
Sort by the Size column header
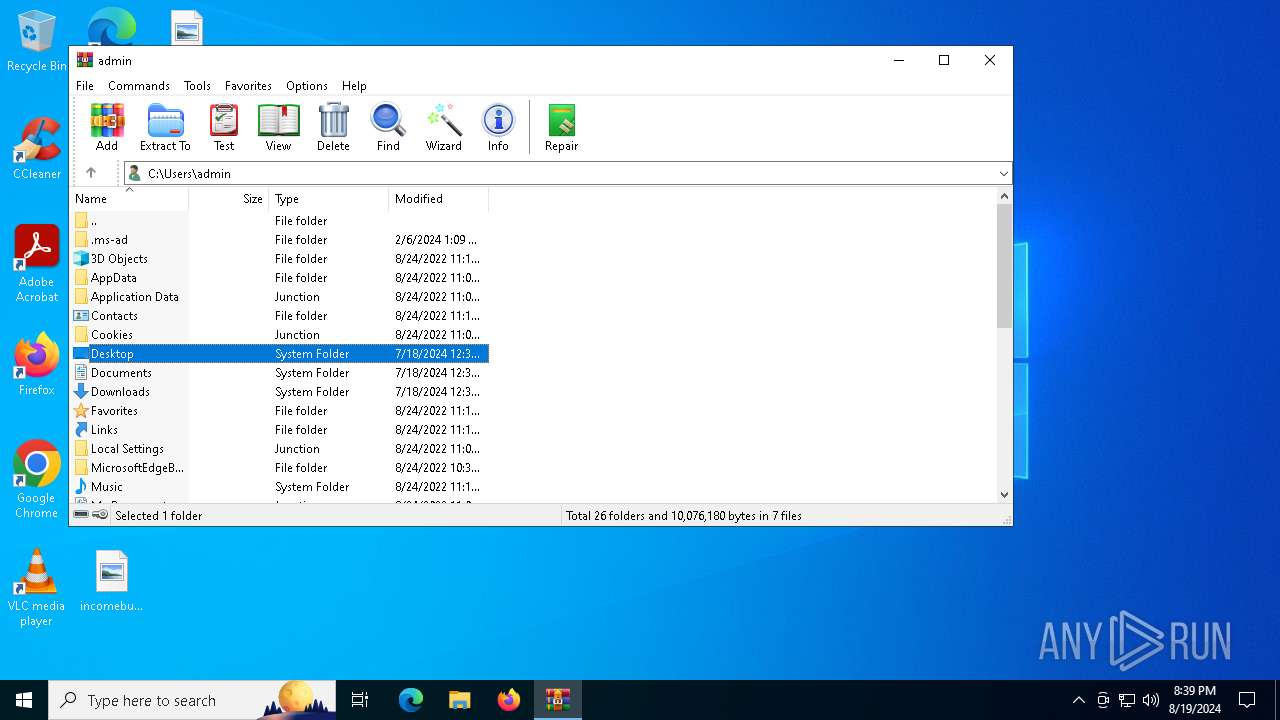pyautogui.click(x=229, y=199)
